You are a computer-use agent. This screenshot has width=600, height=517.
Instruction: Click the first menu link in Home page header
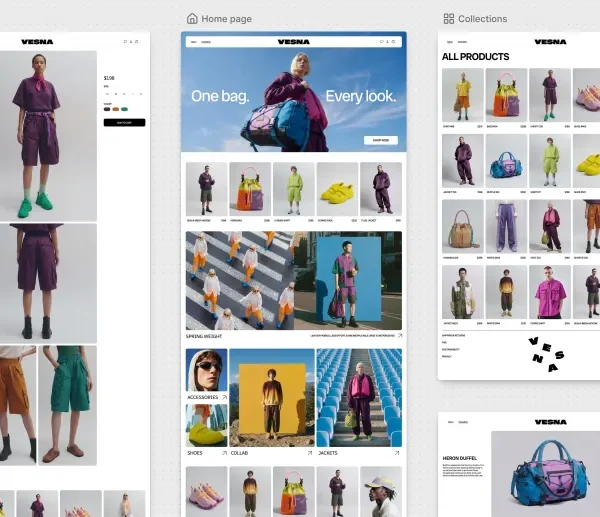(194, 42)
